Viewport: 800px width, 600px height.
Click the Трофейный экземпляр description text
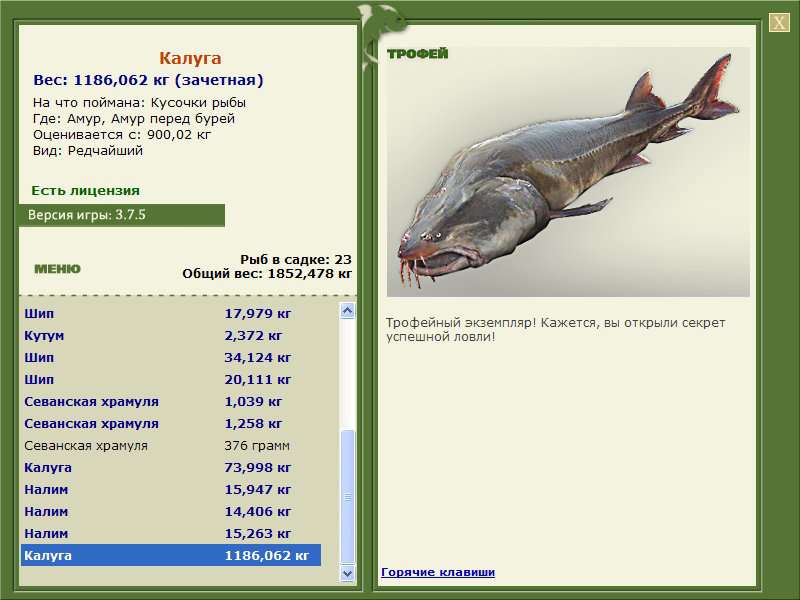pyautogui.click(x=555, y=330)
